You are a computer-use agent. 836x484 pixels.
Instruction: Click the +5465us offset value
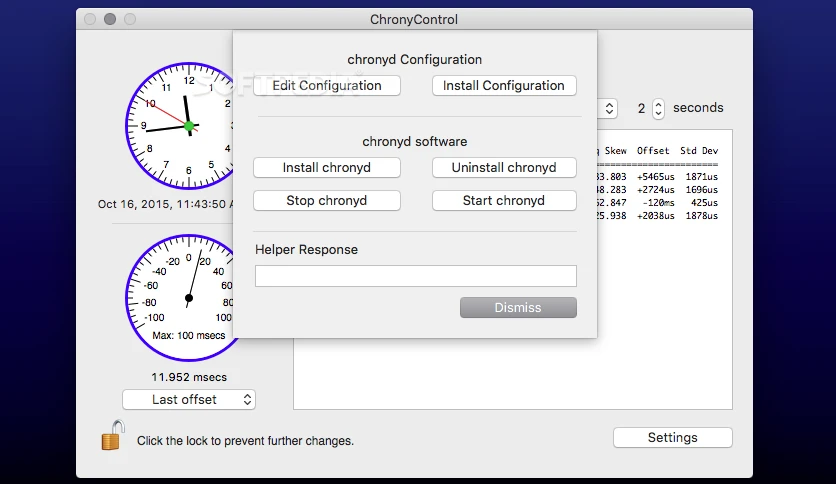tap(655, 177)
